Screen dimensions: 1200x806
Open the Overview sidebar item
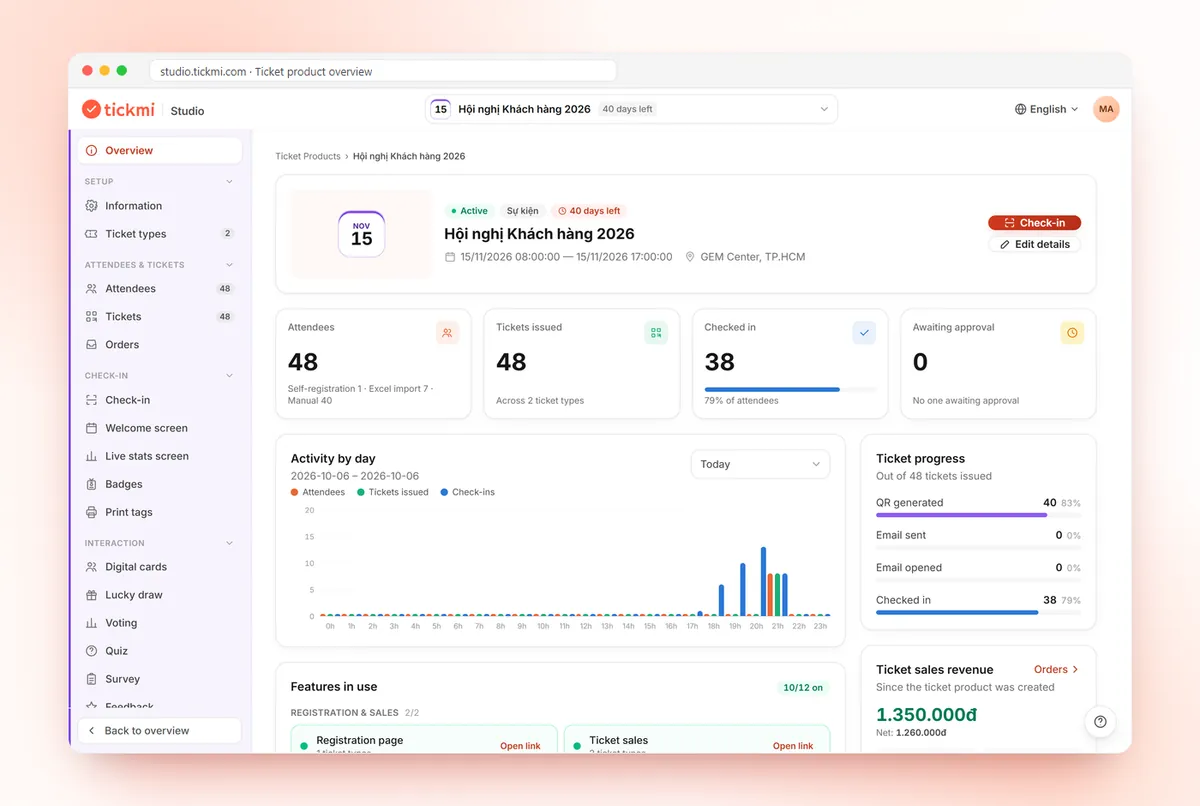point(160,150)
